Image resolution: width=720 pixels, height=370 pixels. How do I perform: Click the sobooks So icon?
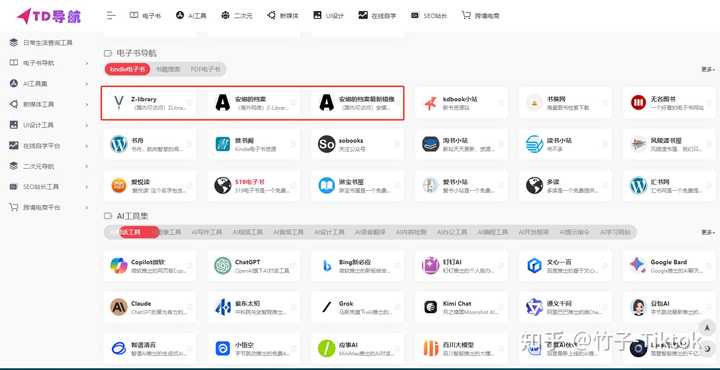pyautogui.click(x=326, y=144)
